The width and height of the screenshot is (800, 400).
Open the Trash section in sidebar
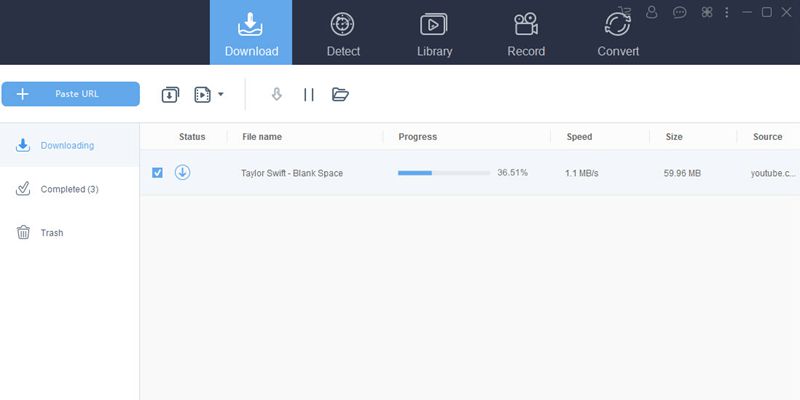[51, 233]
